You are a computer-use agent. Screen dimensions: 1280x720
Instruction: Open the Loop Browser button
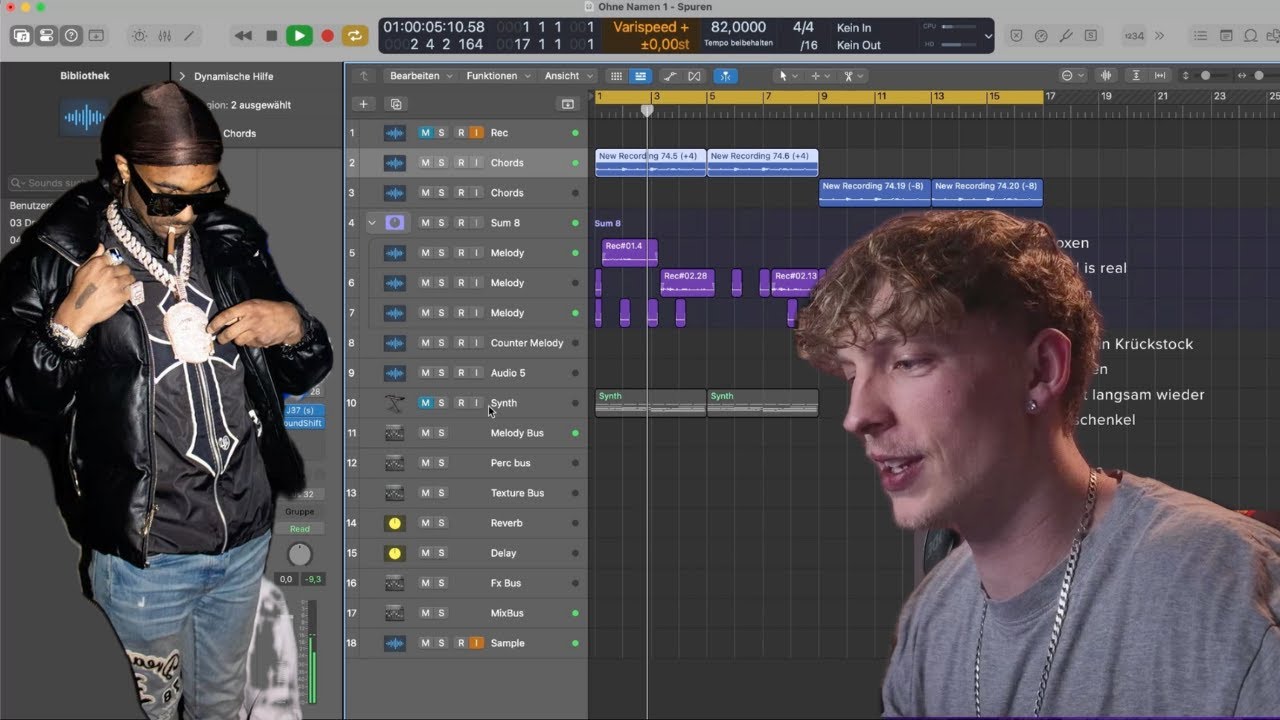pyautogui.click(x=1250, y=36)
